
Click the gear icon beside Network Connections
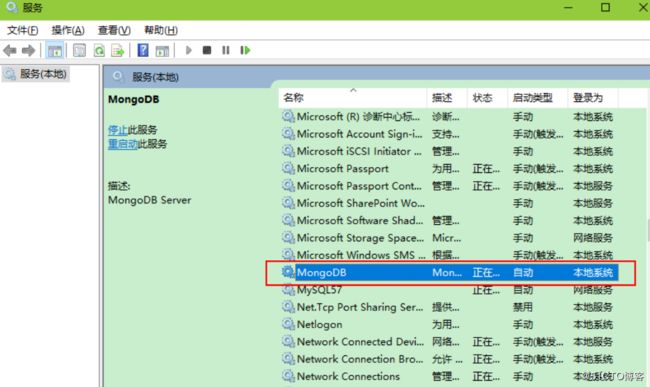[288, 376]
